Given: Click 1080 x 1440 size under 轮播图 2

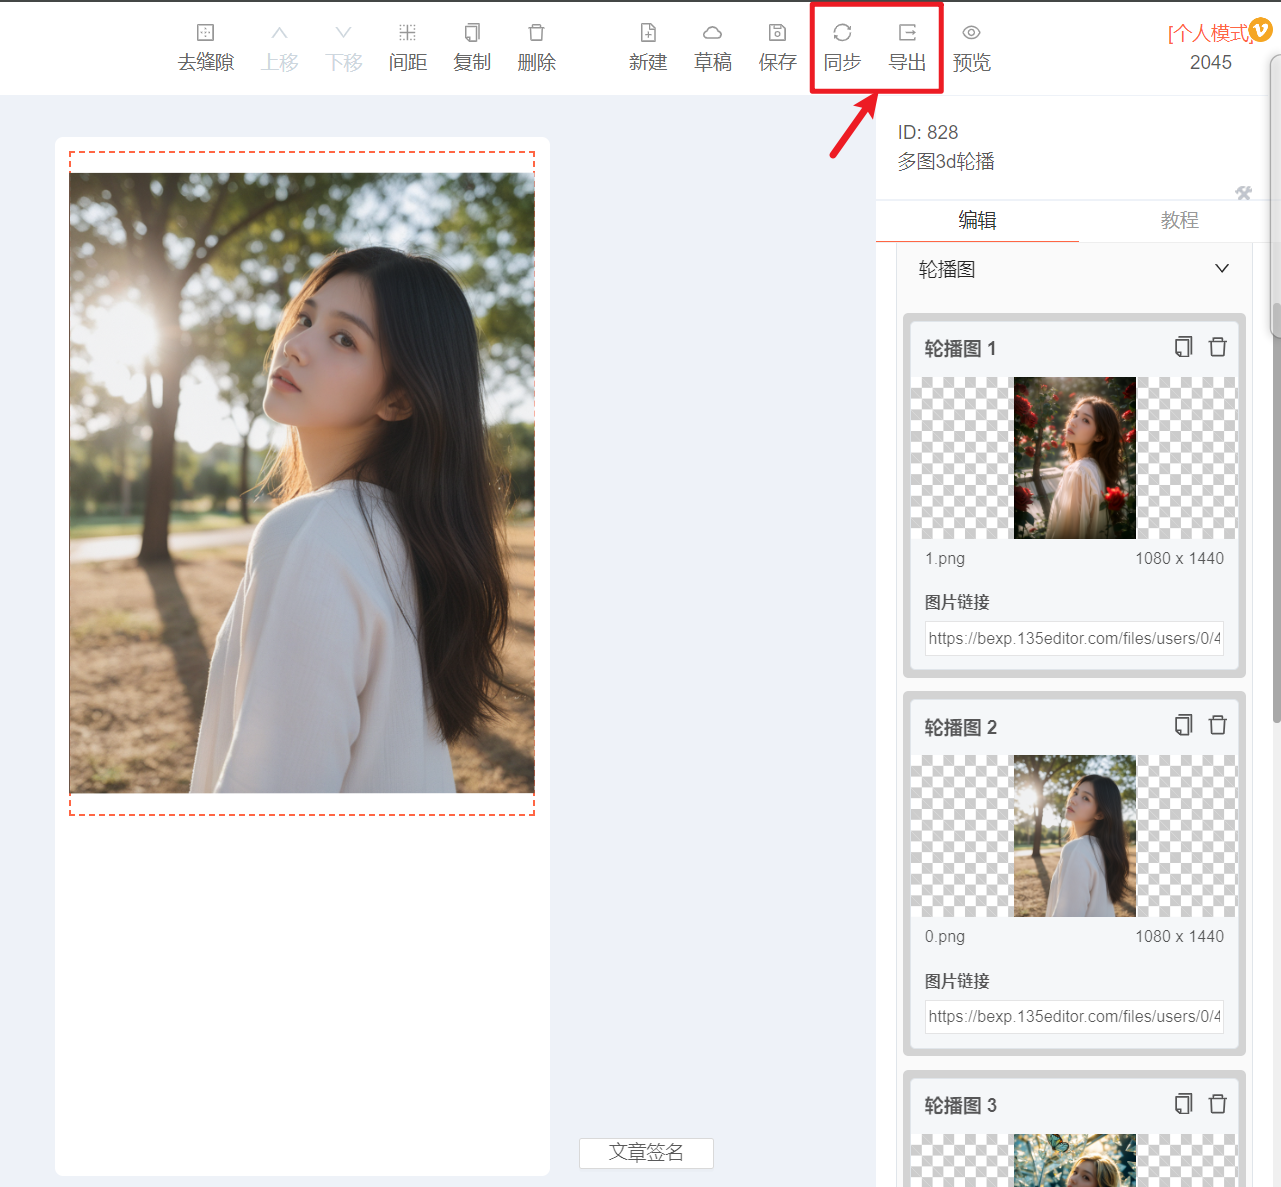Looking at the screenshot, I should point(1180,936).
